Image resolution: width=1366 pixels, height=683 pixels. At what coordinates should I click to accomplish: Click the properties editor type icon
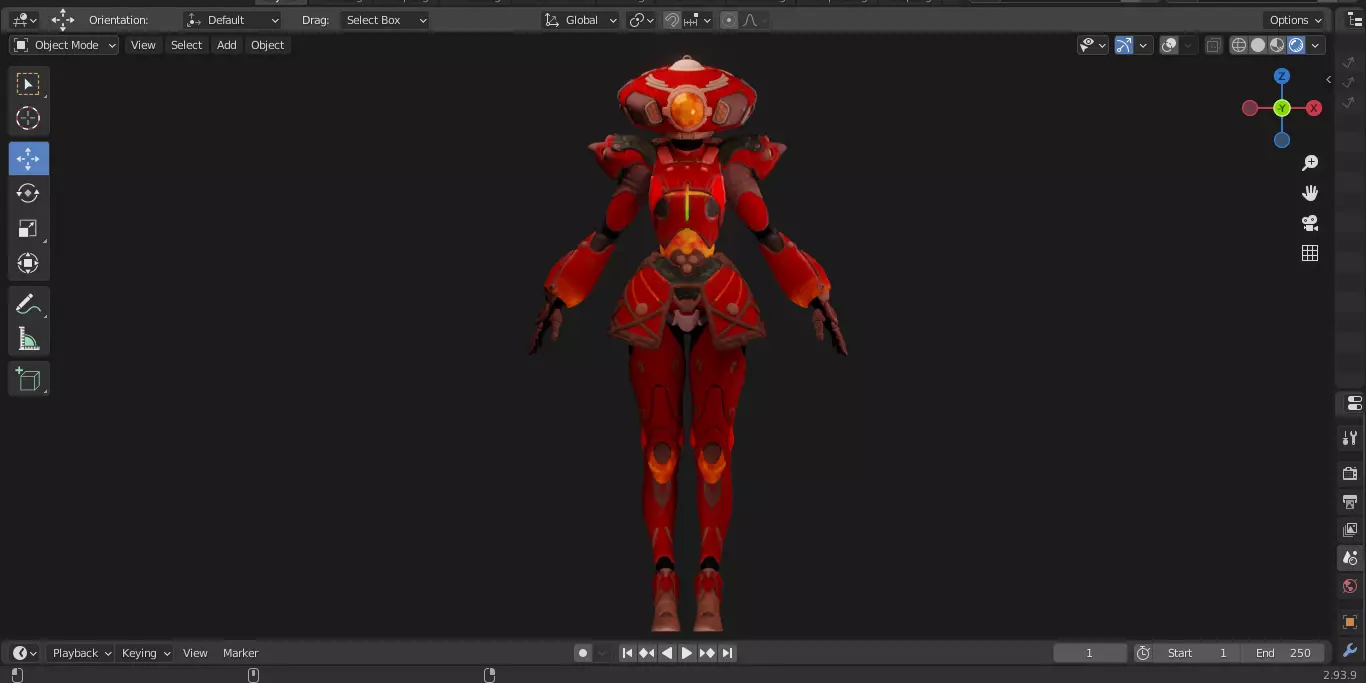(x=1353, y=403)
